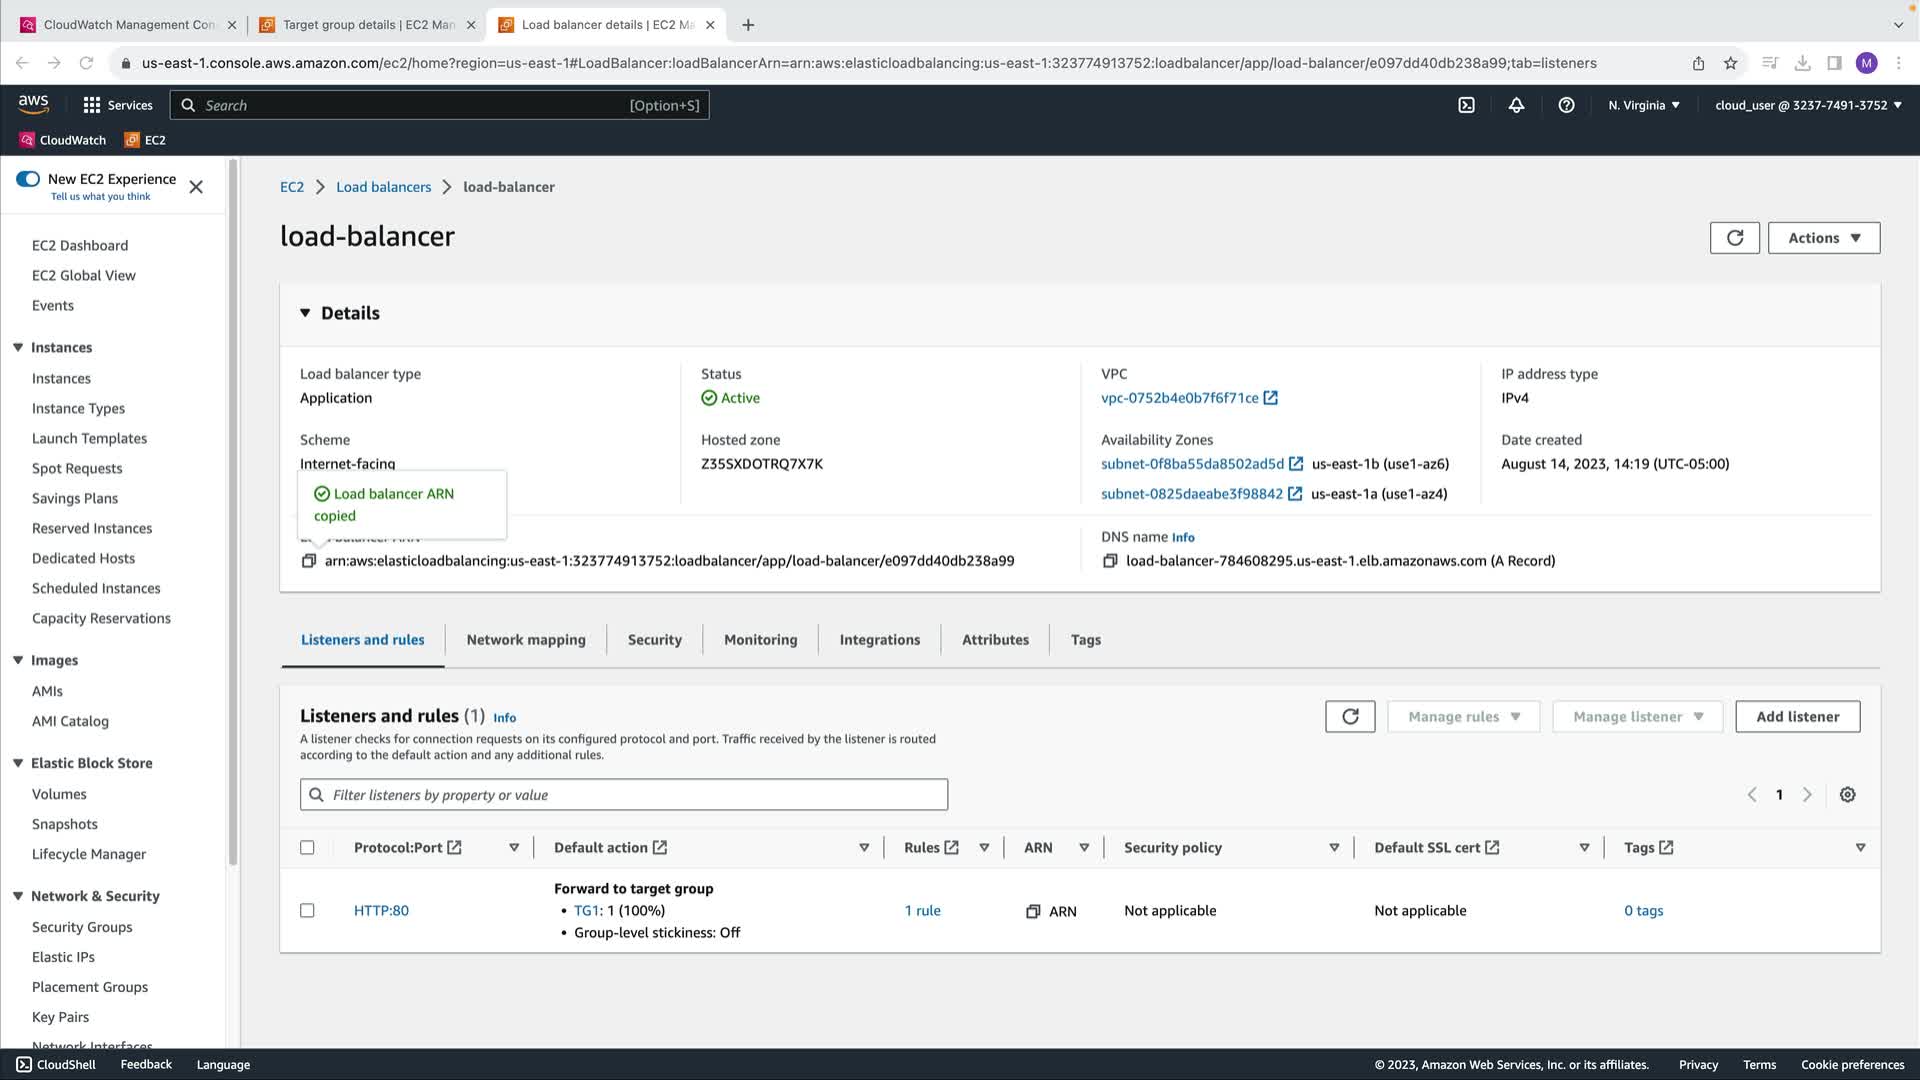Click the filter listeners search field
Screen dimensions: 1920x1080
(x=624, y=795)
